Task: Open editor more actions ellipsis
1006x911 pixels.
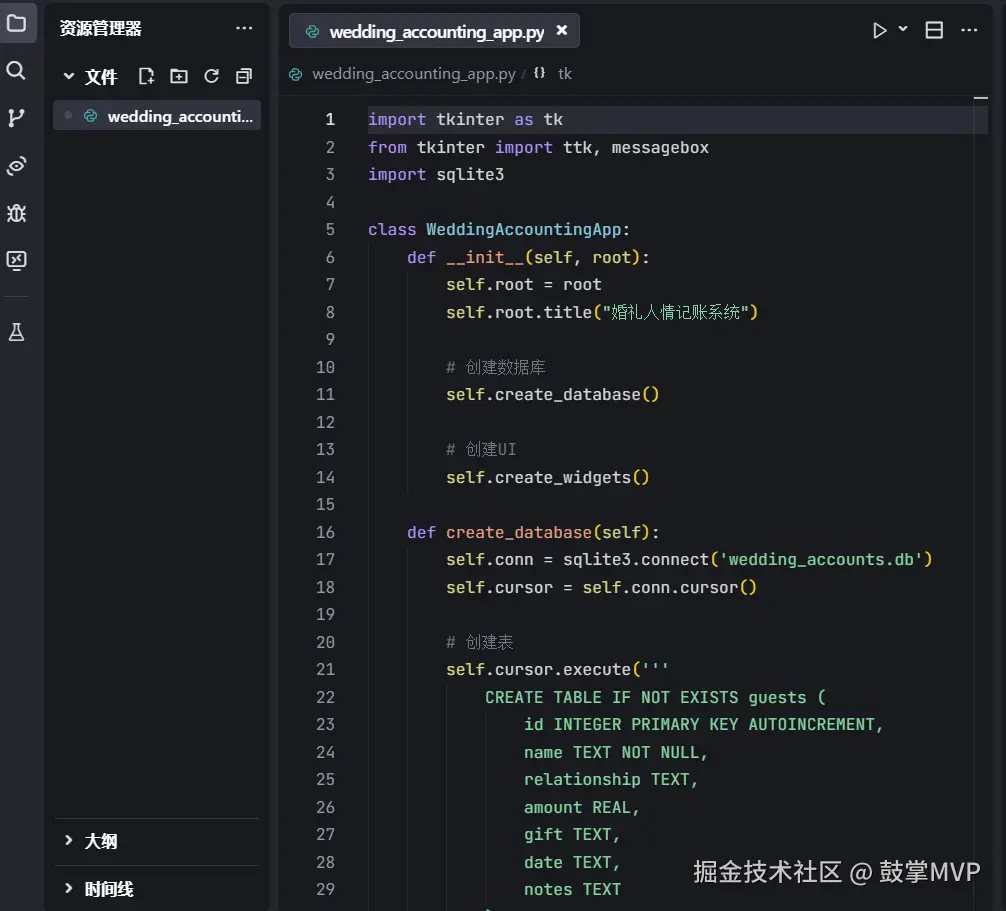Action: (969, 30)
